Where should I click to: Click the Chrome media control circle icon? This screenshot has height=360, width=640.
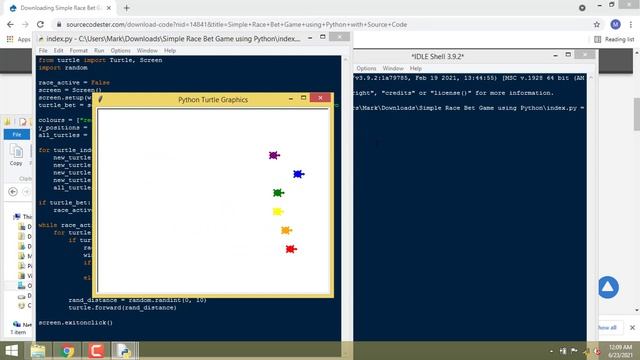click(x=582, y=8)
